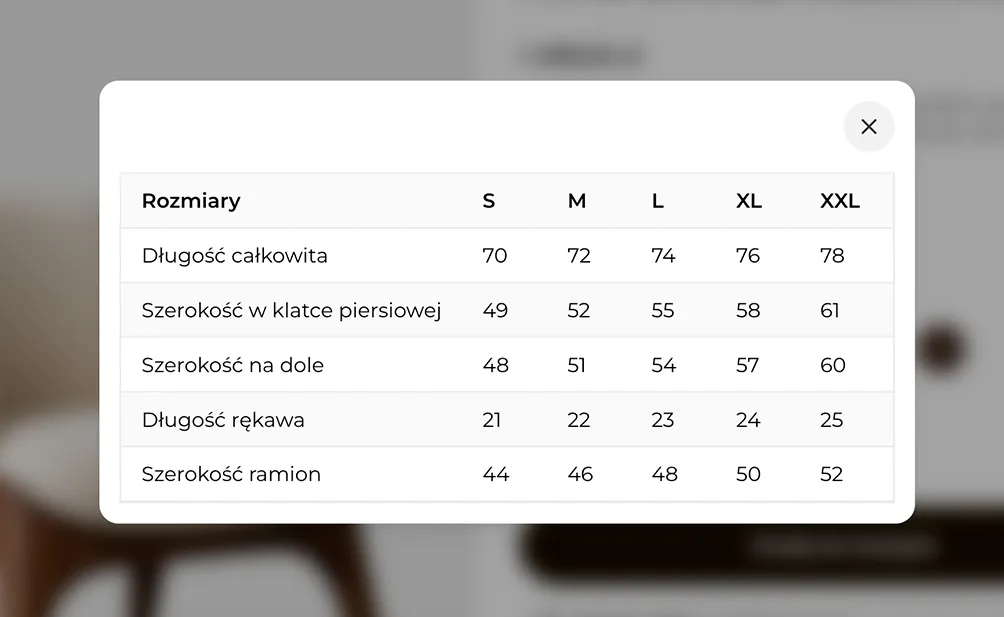
Task: Click sleeve length value 24 for XL
Action: (748, 420)
